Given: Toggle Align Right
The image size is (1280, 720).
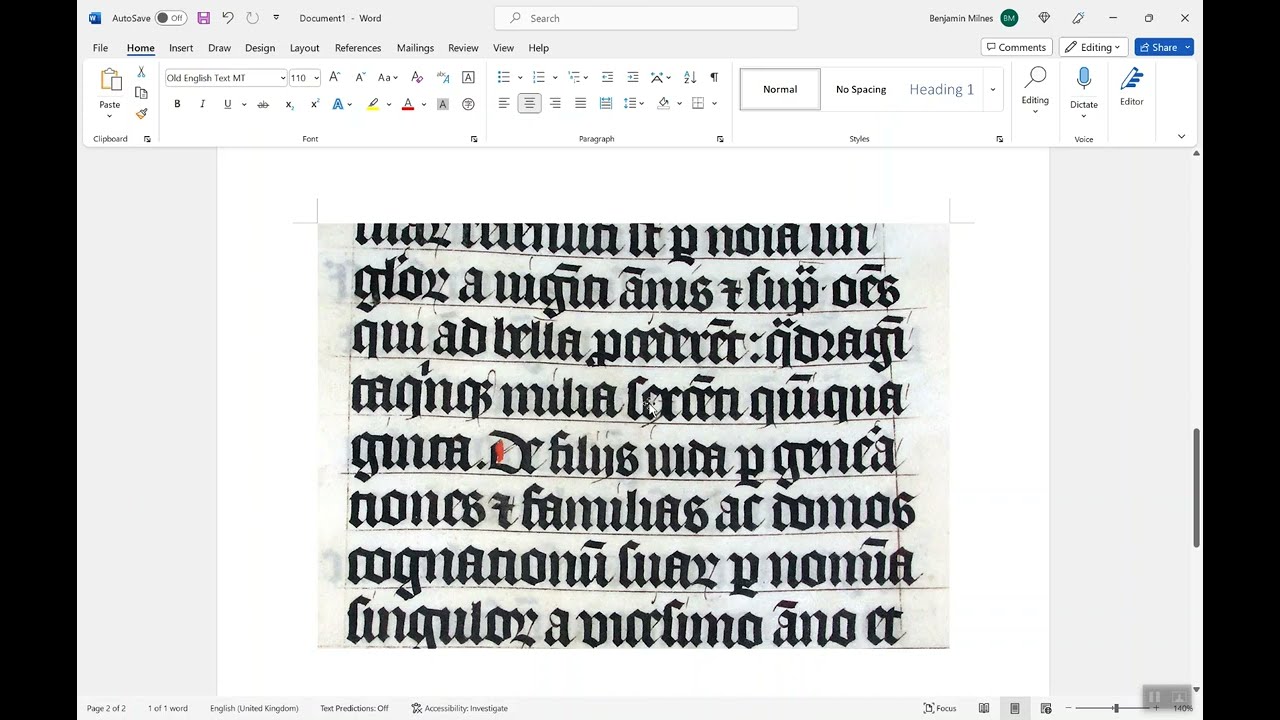Looking at the screenshot, I should tap(554, 104).
